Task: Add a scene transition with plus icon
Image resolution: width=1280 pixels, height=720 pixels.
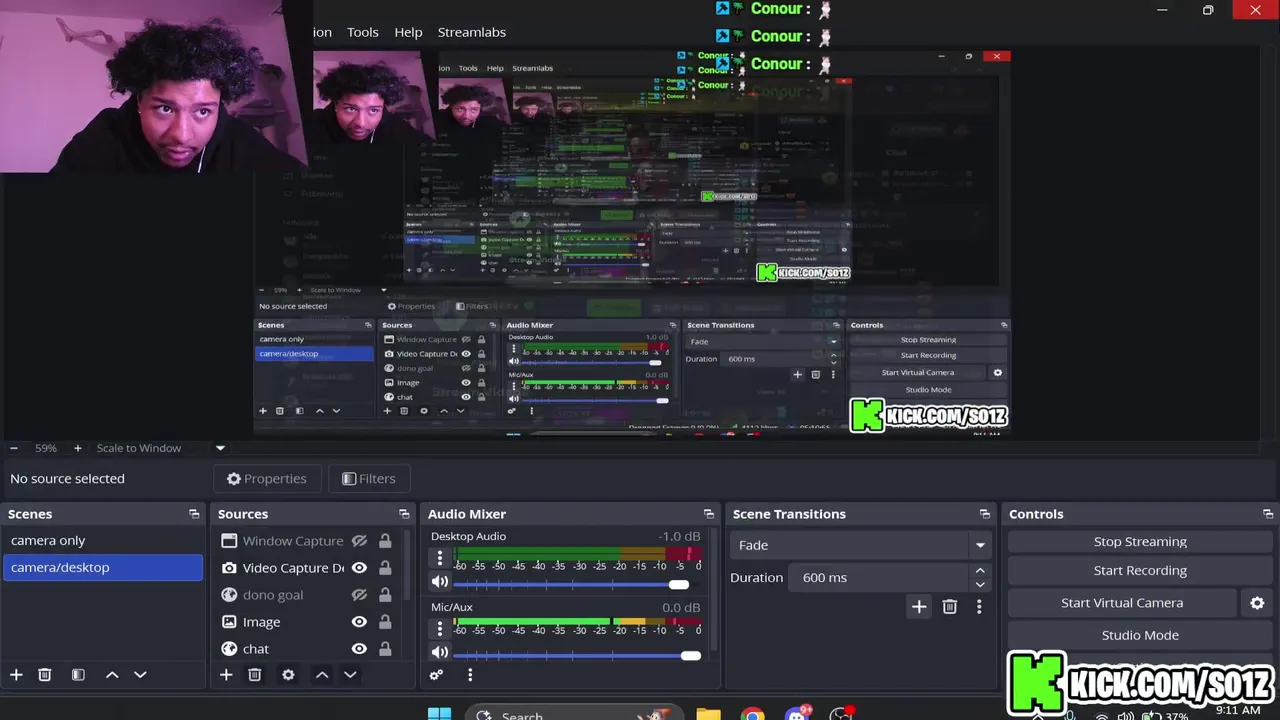Action: 919,606
